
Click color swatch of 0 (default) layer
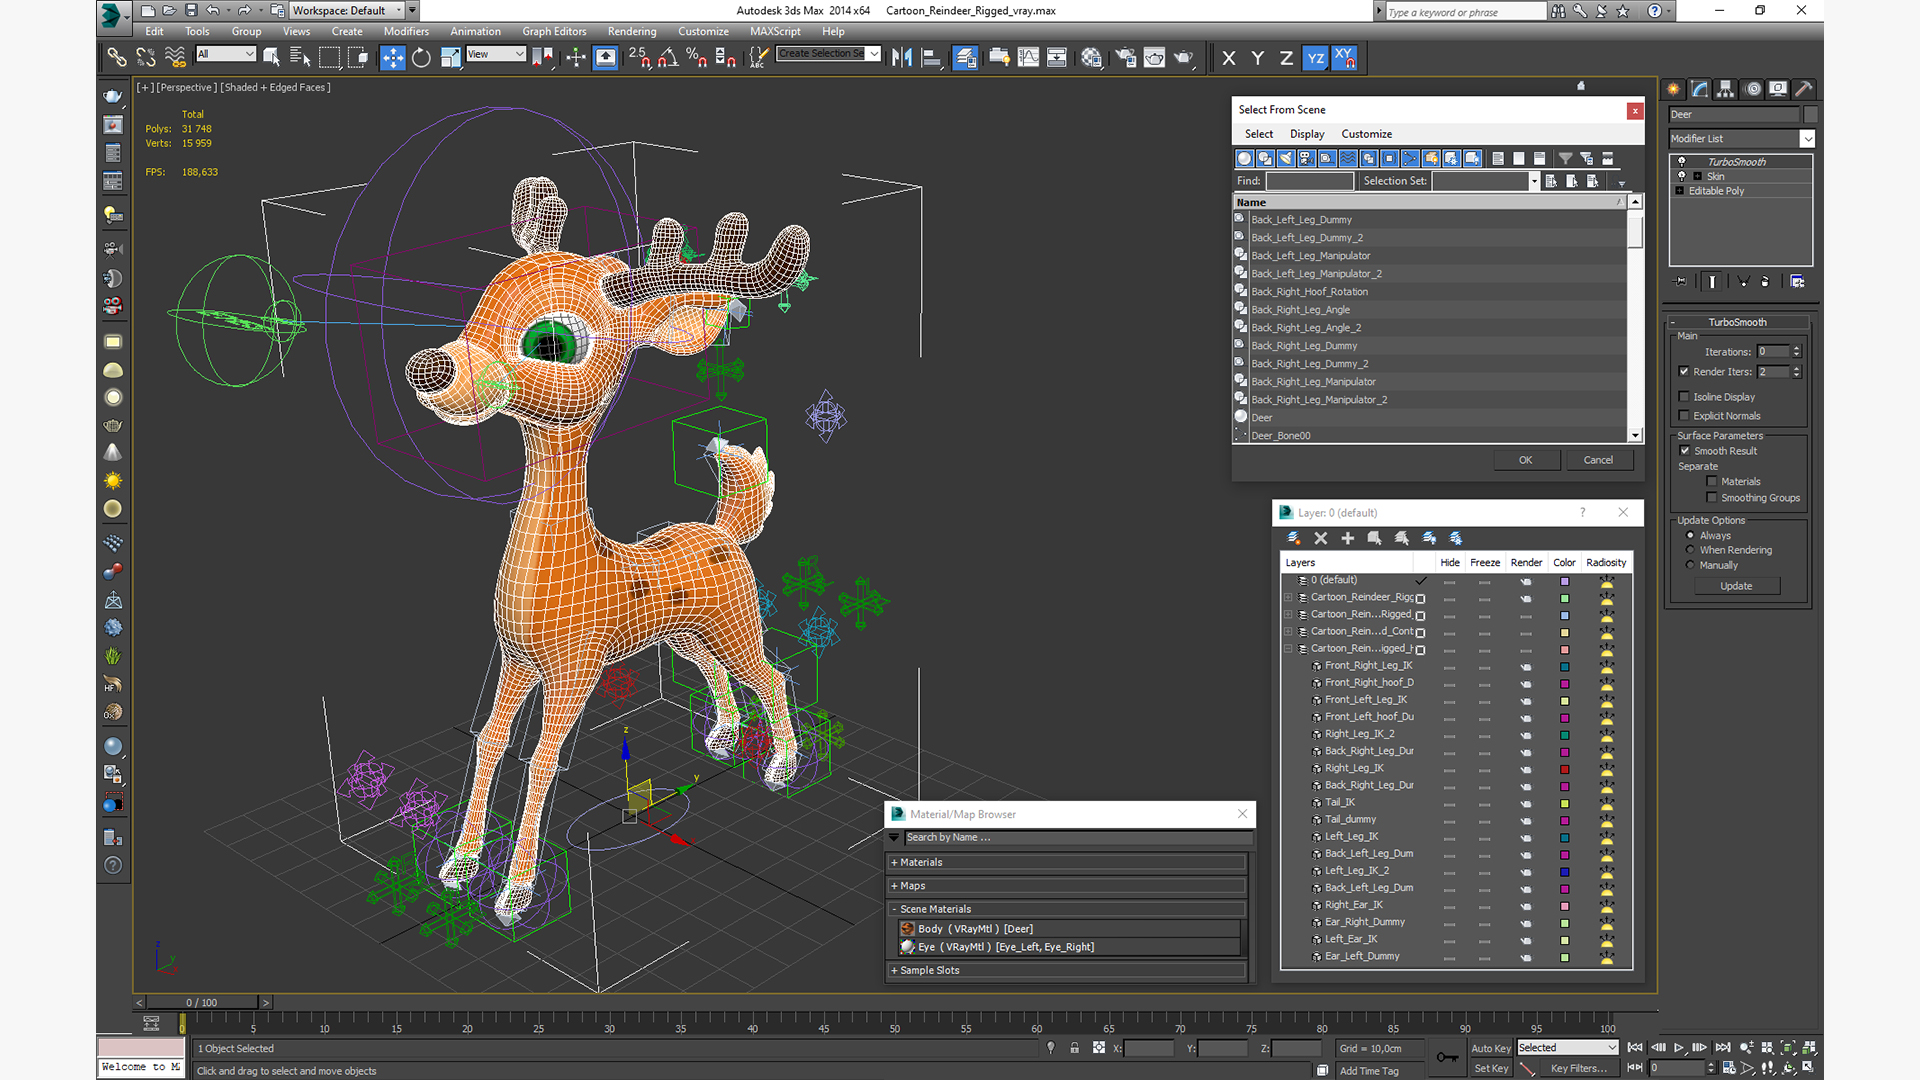click(1565, 581)
